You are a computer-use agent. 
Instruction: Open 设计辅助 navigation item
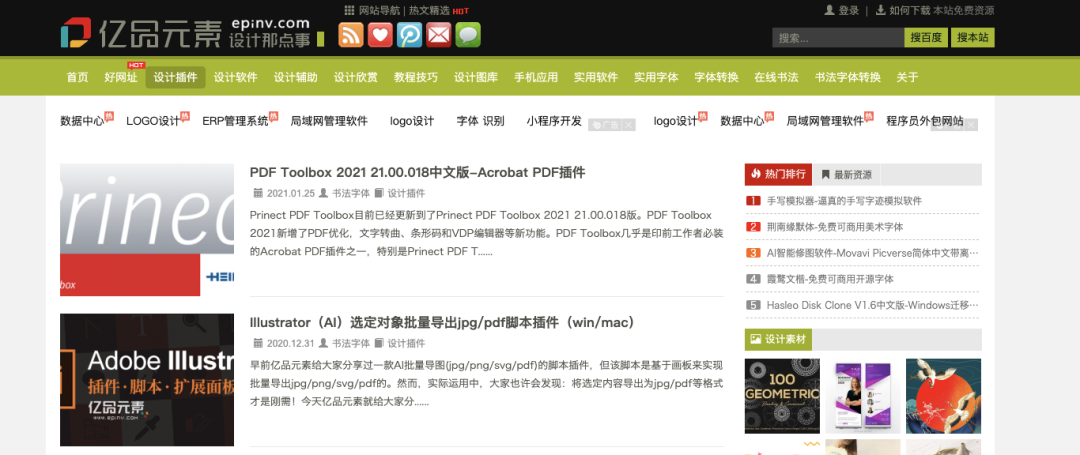pos(295,77)
